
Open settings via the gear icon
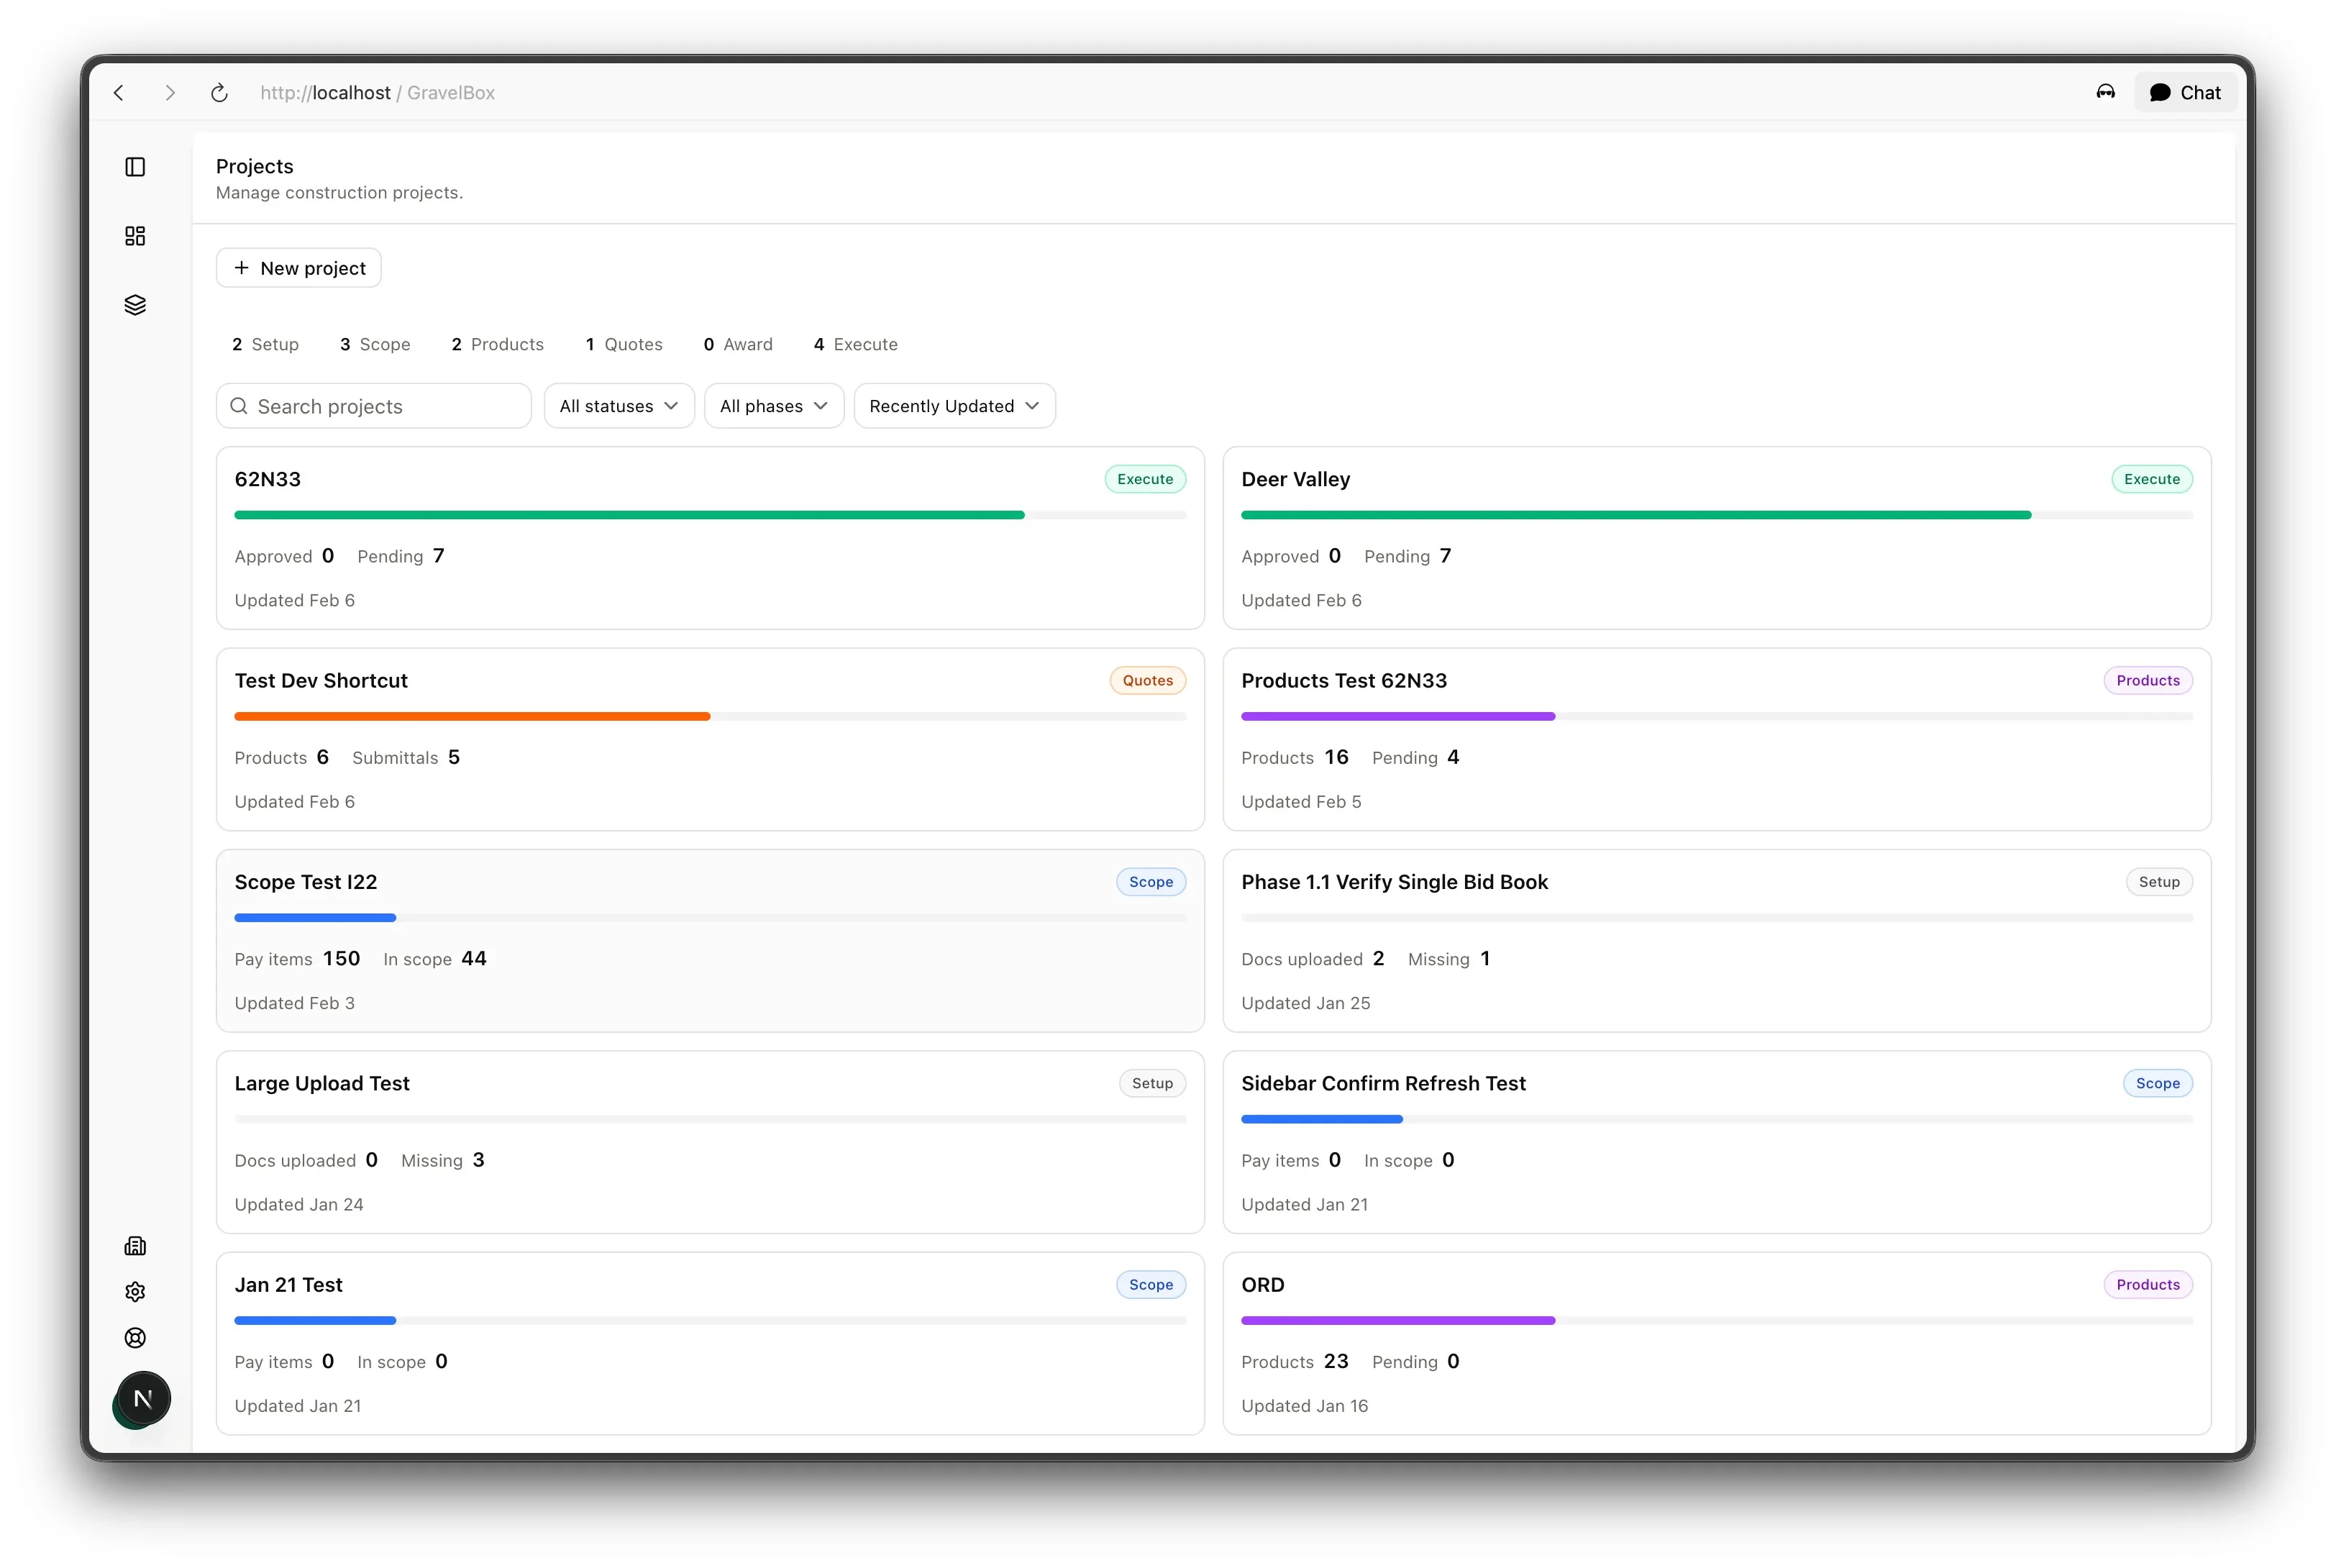point(135,1291)
